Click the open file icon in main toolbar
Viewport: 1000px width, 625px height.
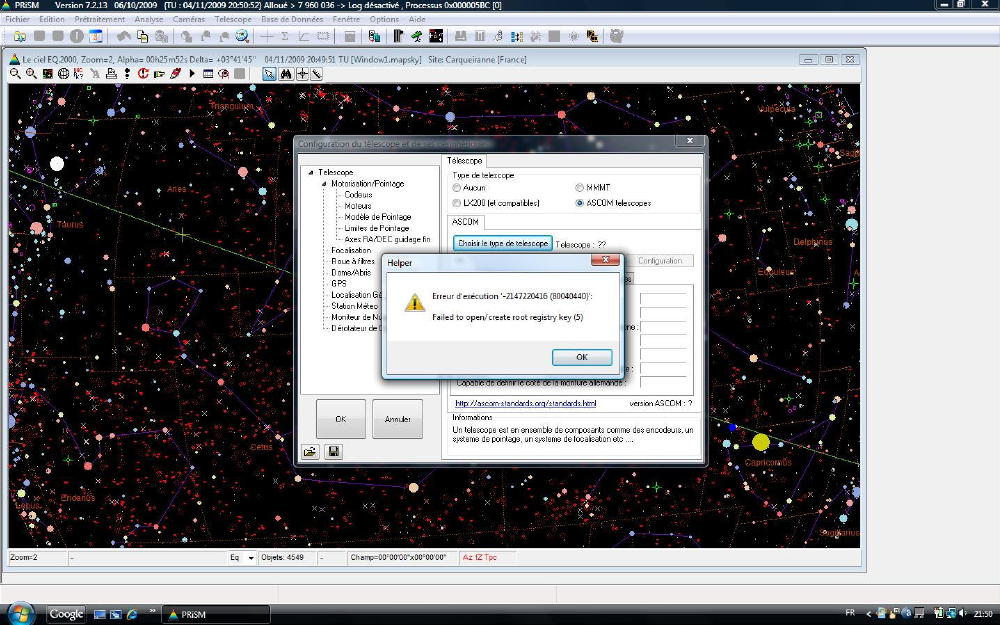tap(20, 37)
